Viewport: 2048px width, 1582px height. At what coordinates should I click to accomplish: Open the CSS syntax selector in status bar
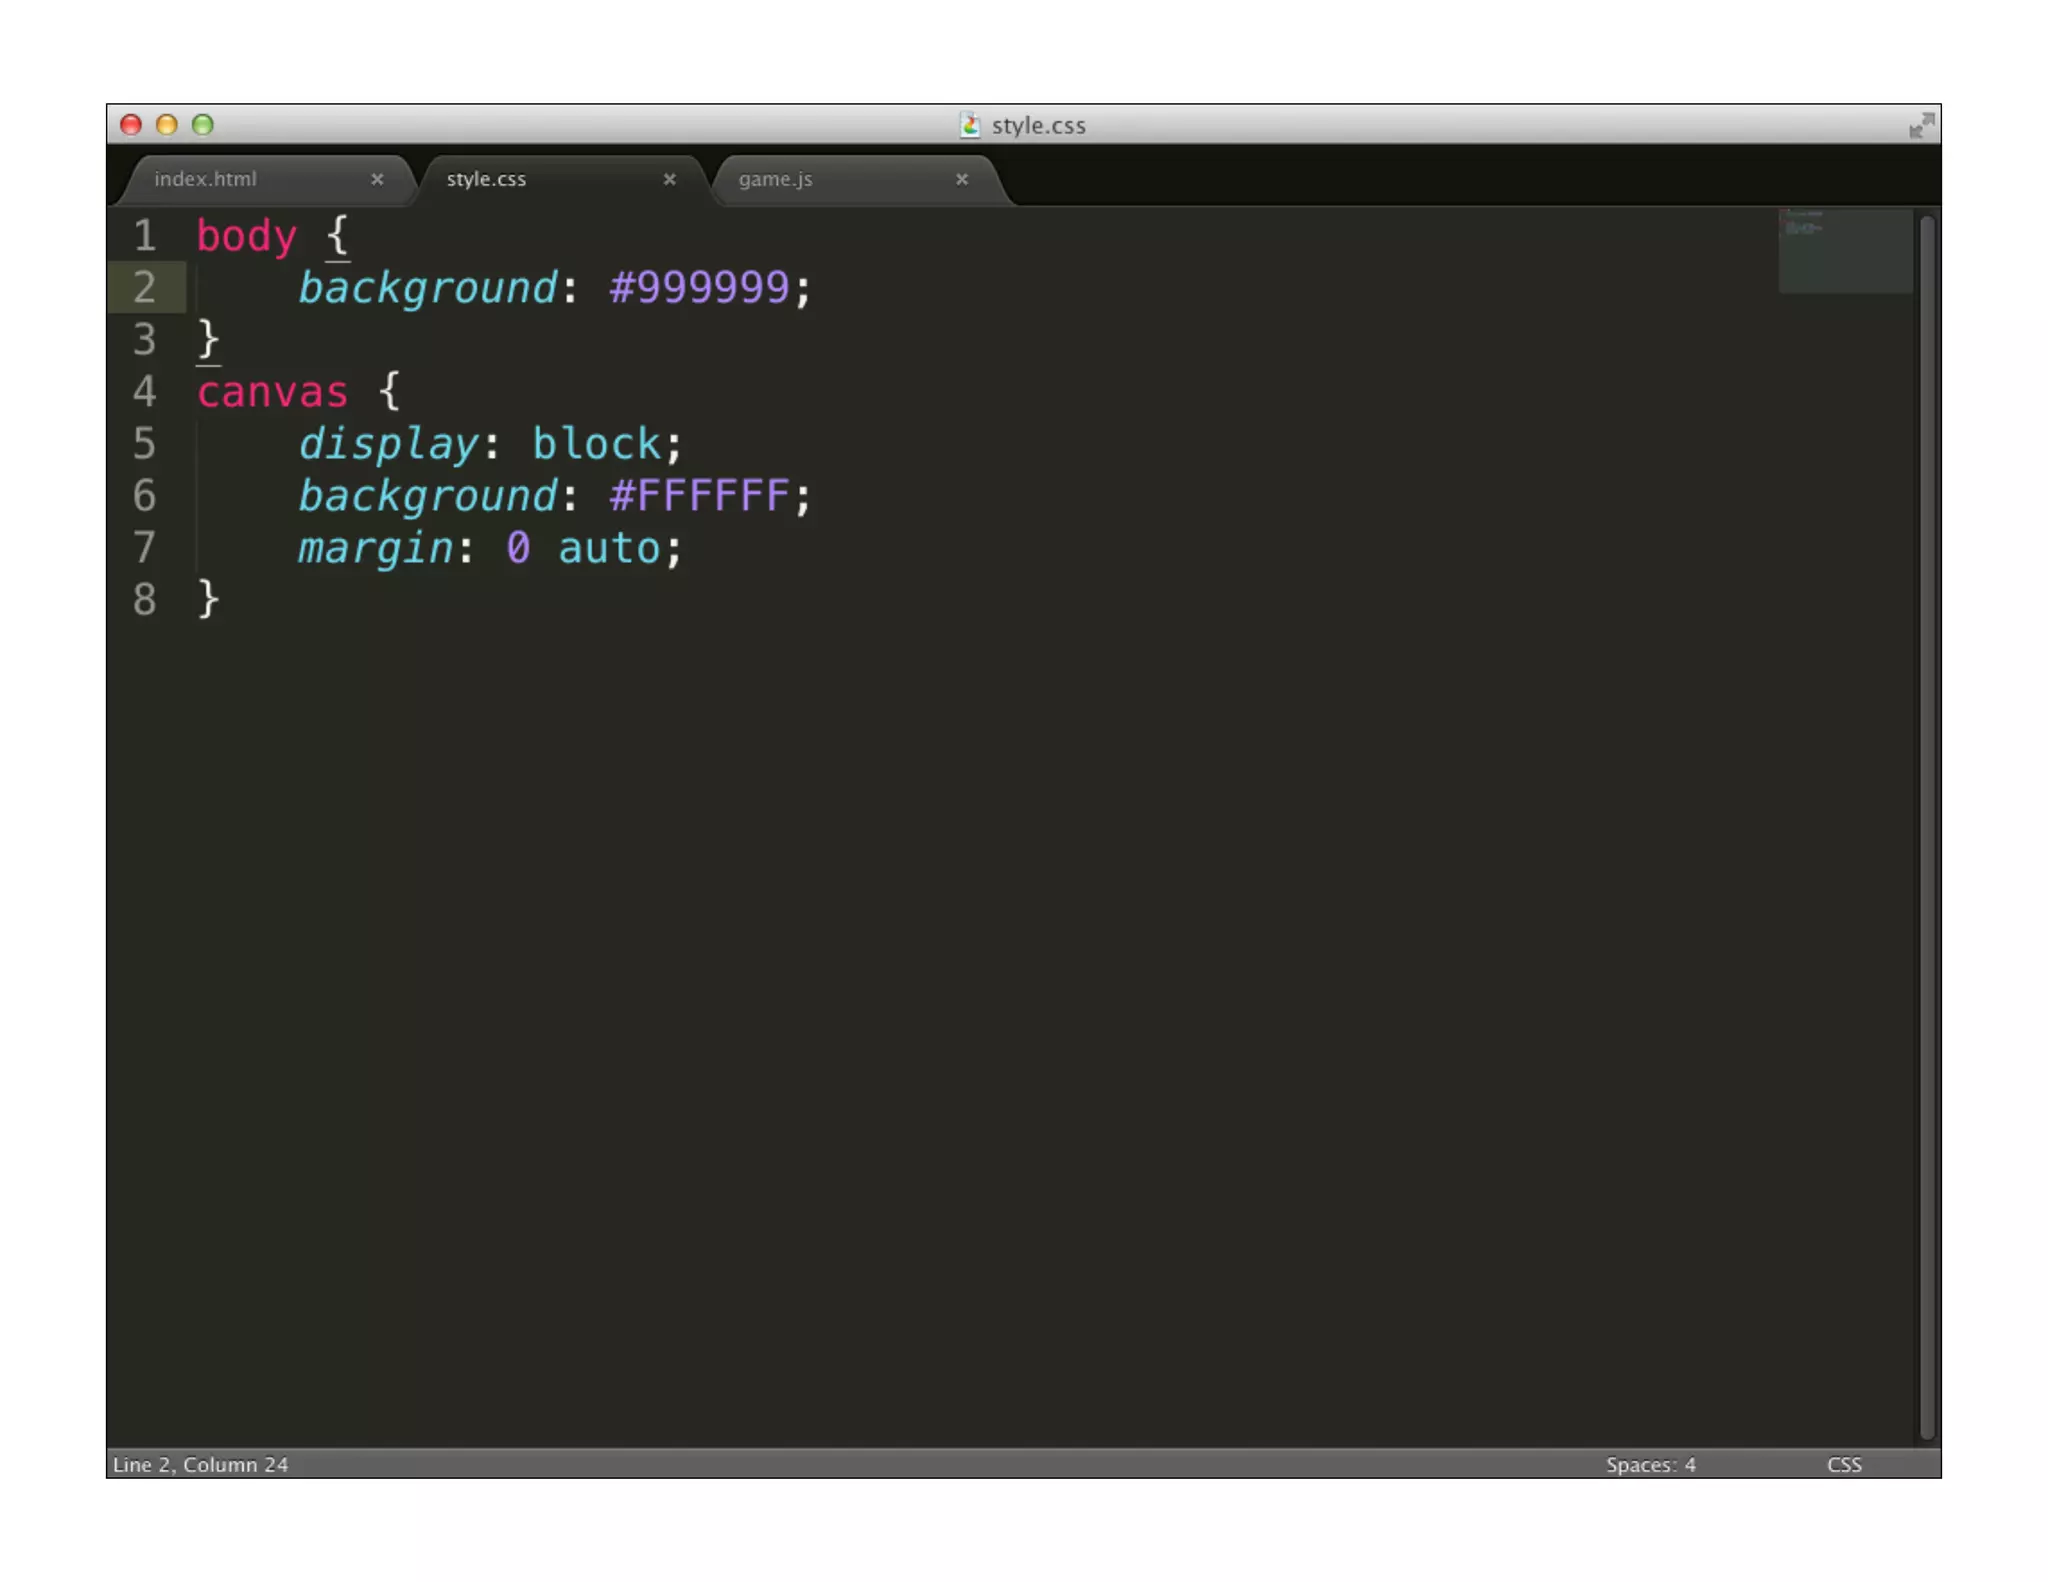[1843, 1464]
